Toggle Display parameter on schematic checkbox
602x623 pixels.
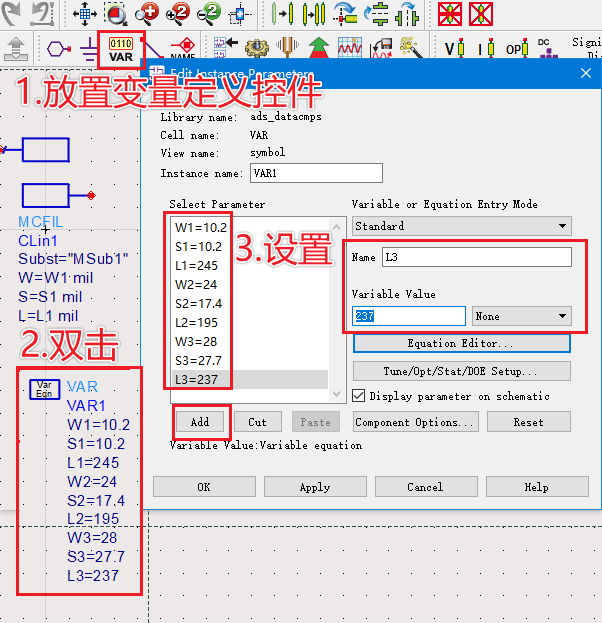[x=358, y=396]
